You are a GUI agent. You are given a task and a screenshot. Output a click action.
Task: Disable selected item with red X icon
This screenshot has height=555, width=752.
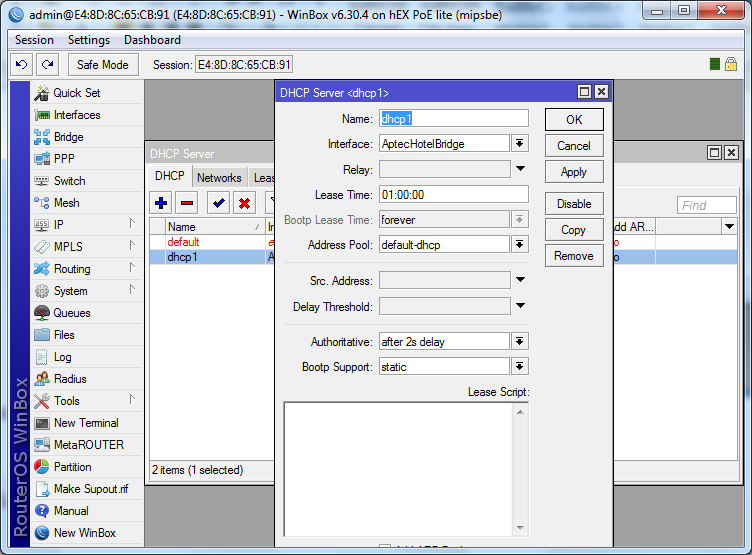coord(245,203)
